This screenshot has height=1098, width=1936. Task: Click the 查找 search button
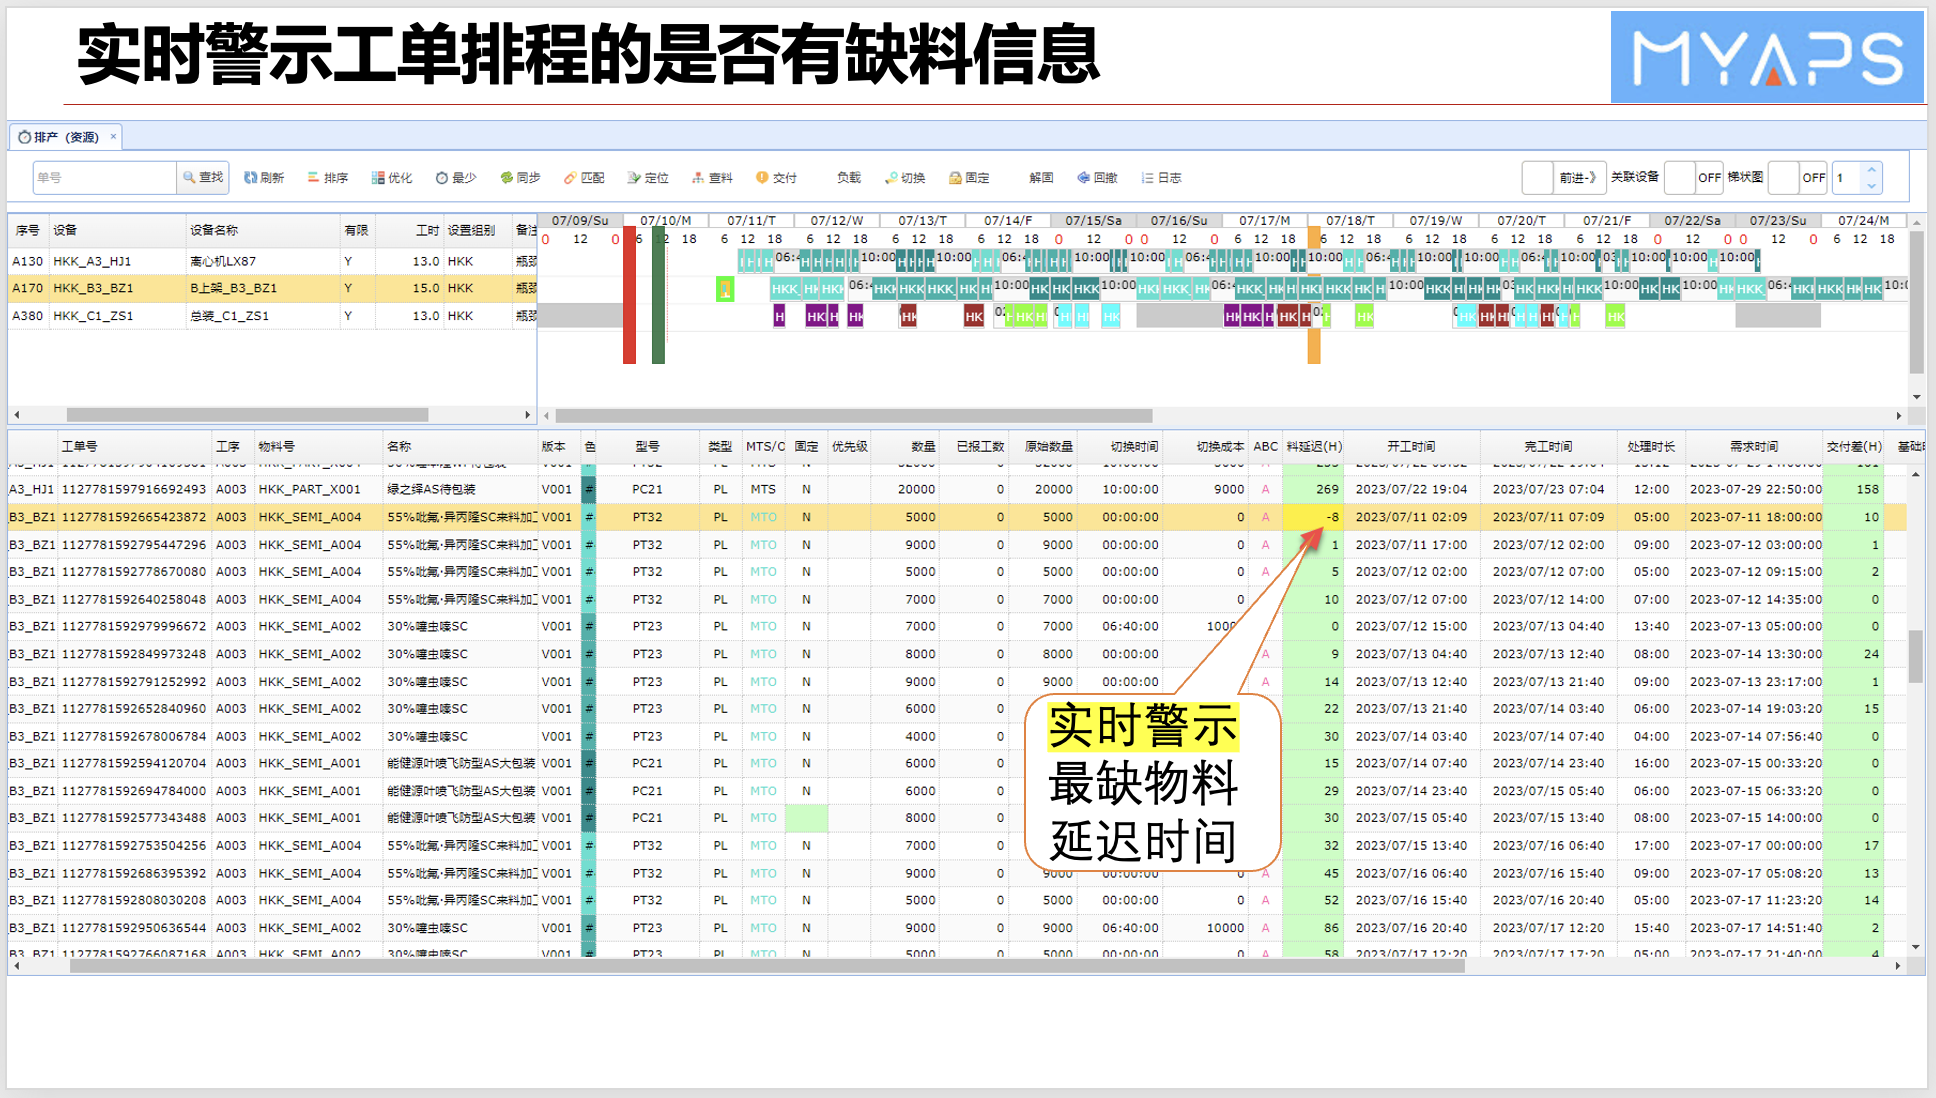pos(203,178)
